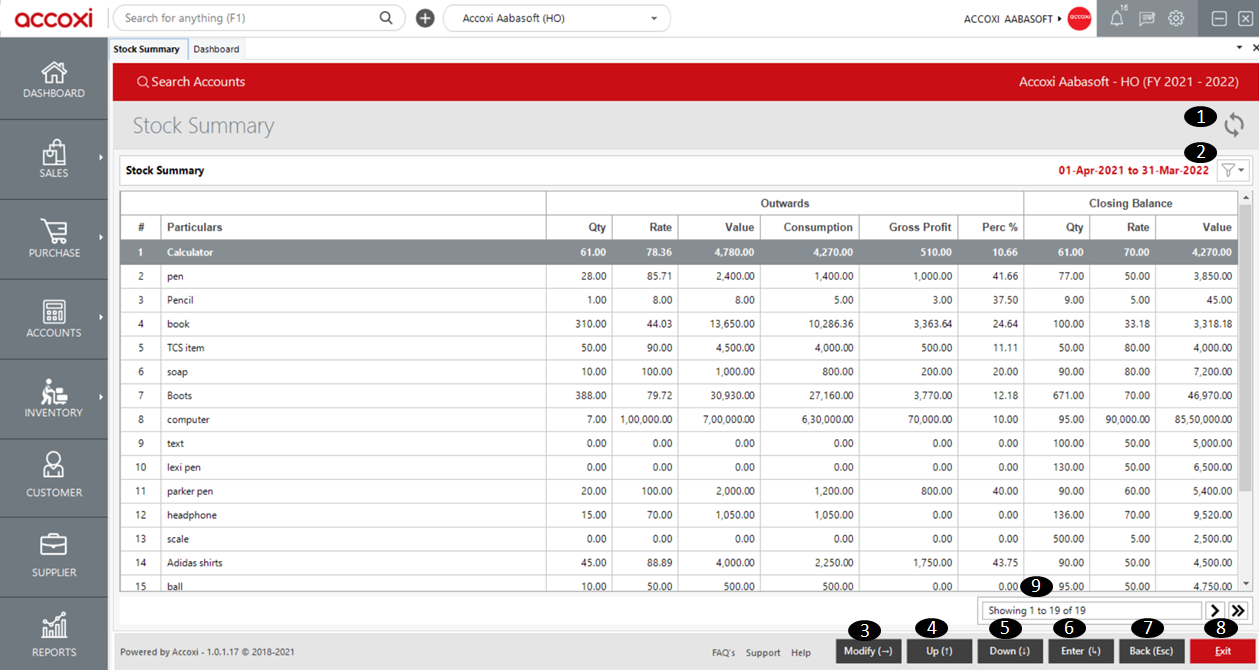Select the Adidas shirts row
The image size is (1259, 670).
coord(679,563)
